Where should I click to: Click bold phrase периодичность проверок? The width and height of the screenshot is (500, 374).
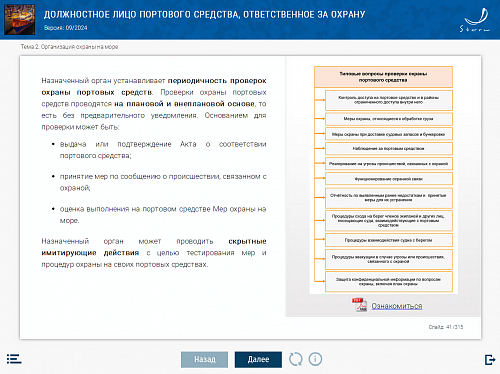coord(217,81)
